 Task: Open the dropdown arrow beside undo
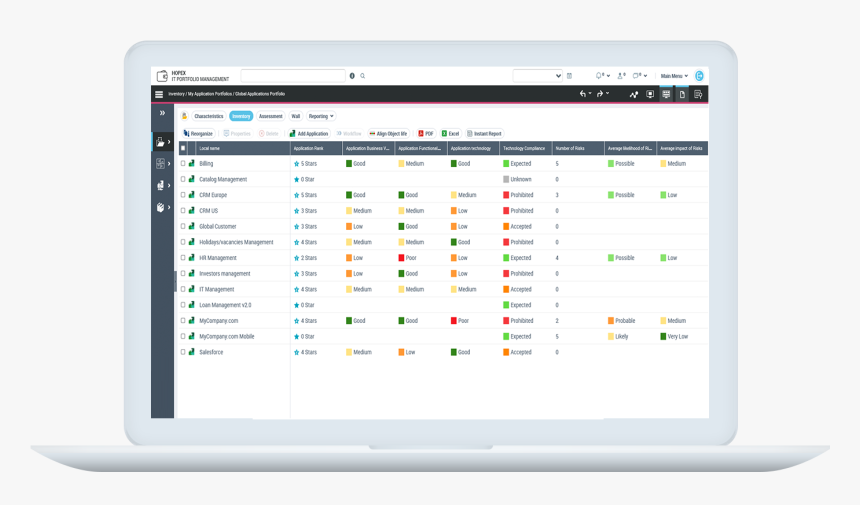pyautogui.click(x=590, y=94)
